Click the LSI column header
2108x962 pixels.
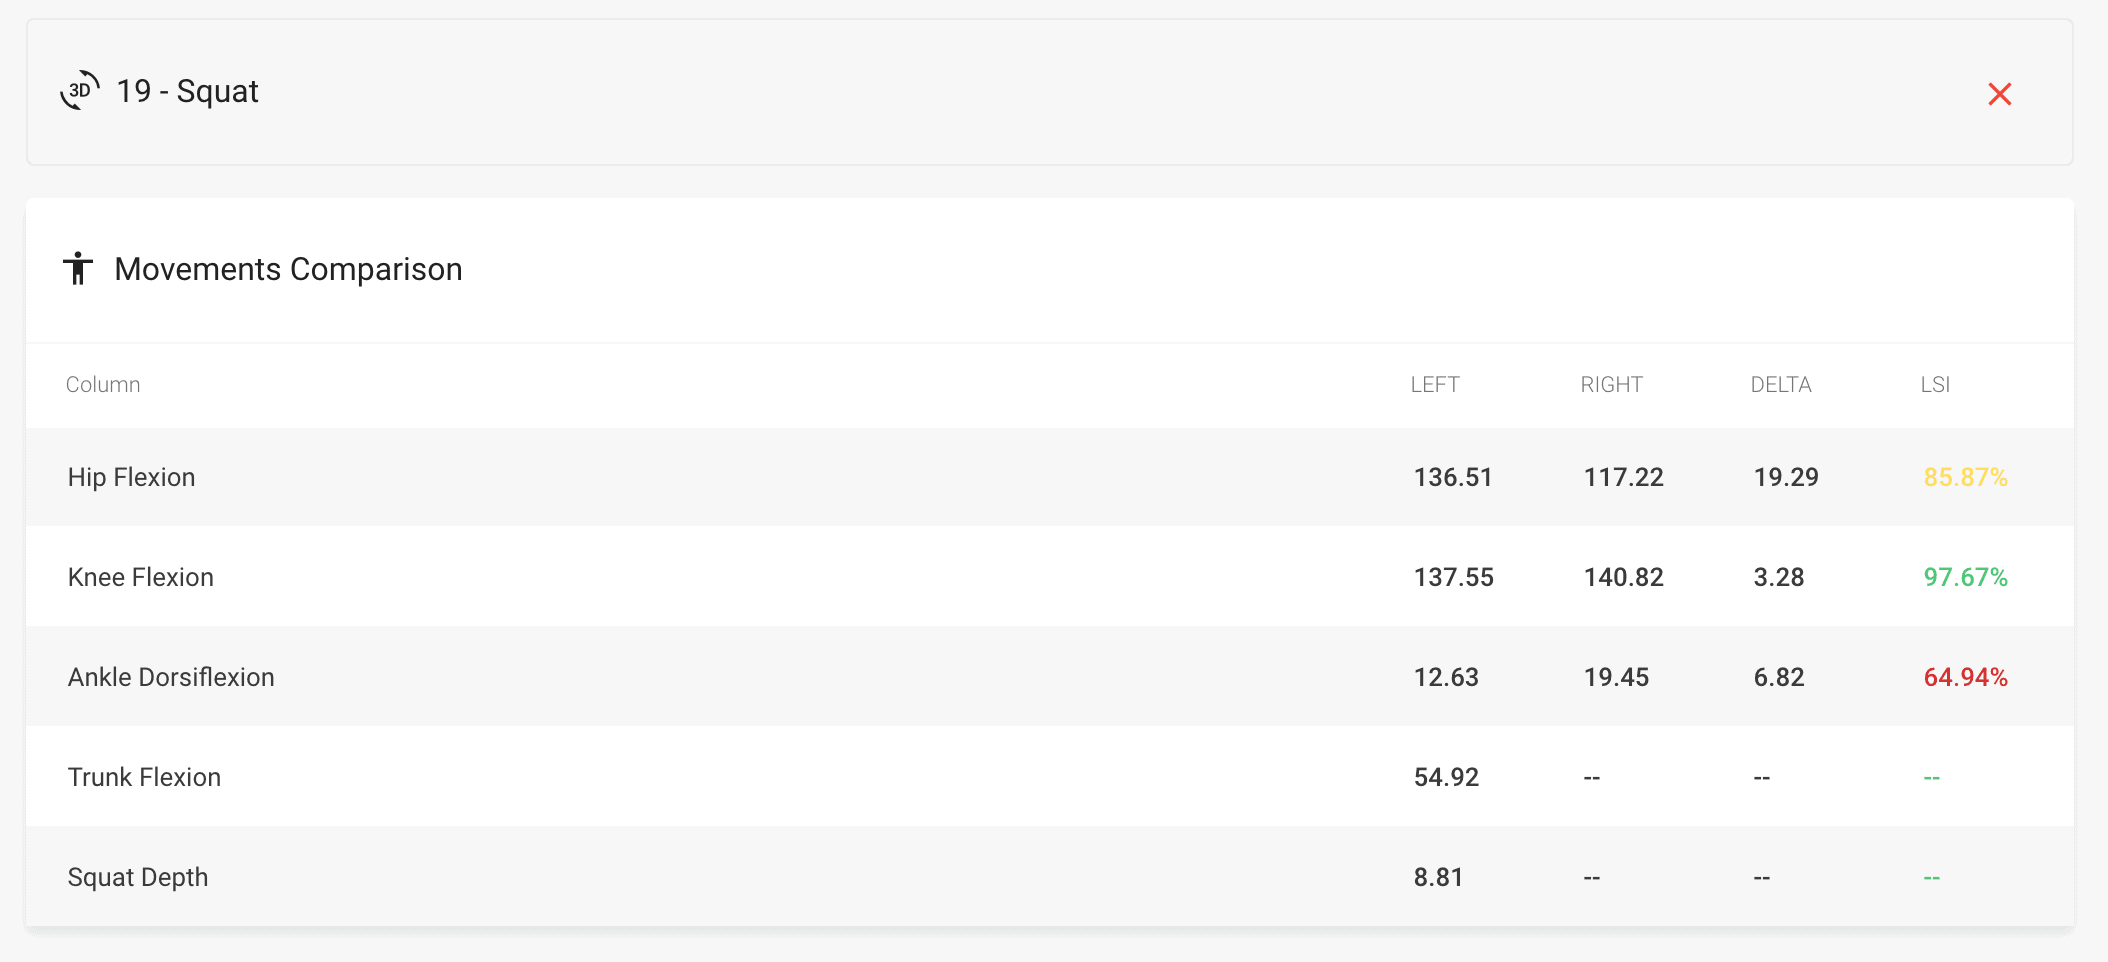pos(1935,385)
